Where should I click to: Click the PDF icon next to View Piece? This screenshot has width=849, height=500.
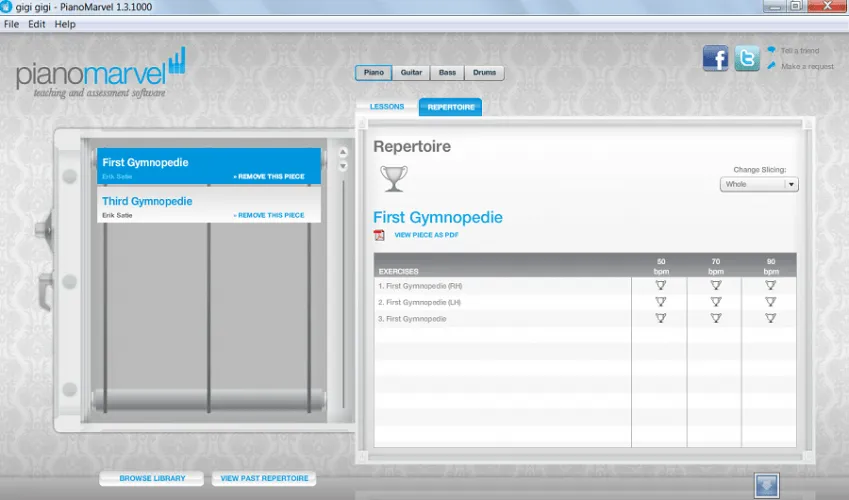pos(379,235)
